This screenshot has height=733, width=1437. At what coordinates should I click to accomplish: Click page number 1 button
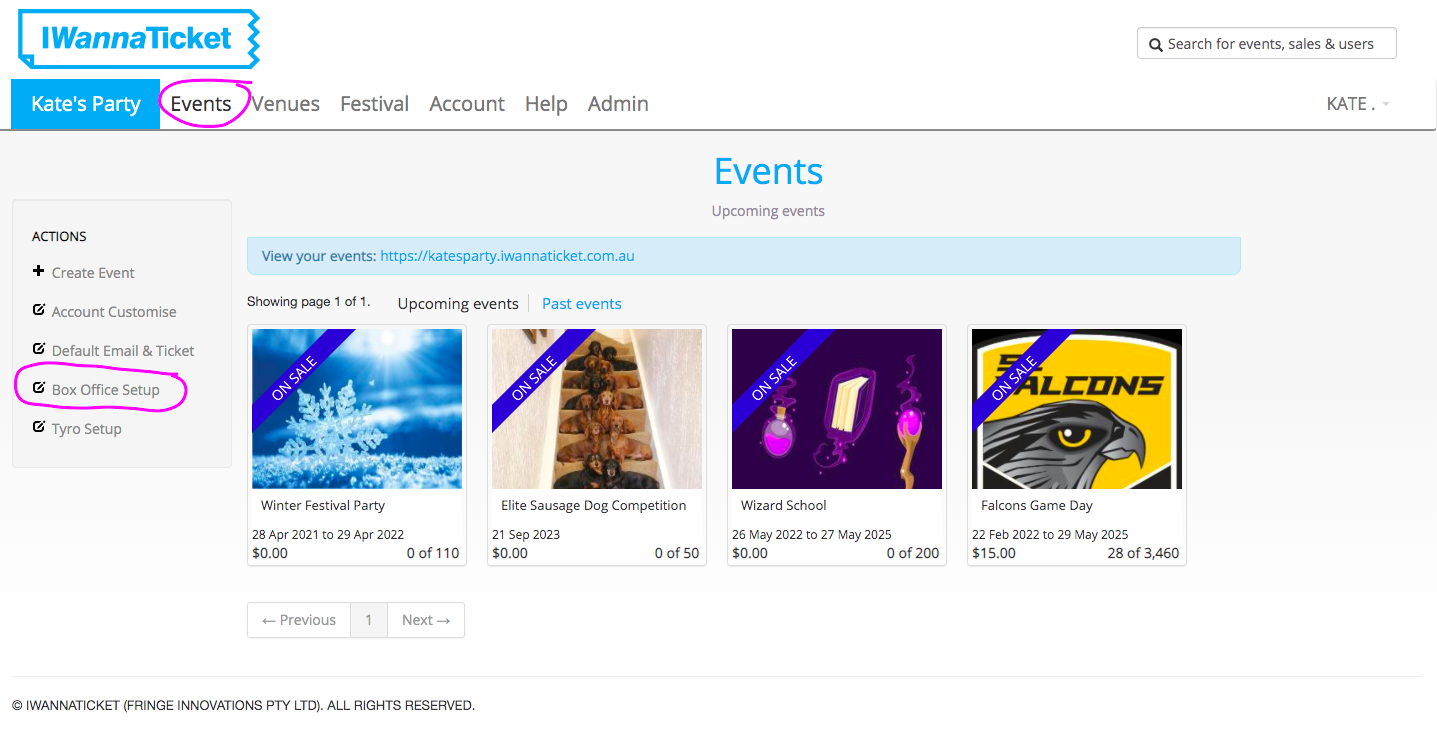(369, 620)
